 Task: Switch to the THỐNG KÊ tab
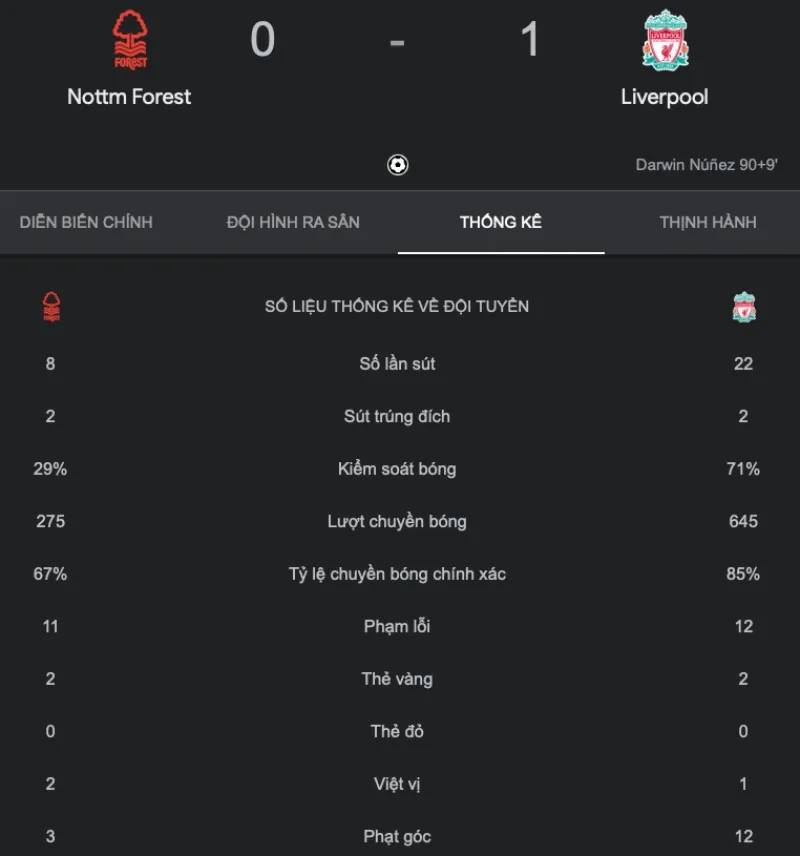pos(501,222)
